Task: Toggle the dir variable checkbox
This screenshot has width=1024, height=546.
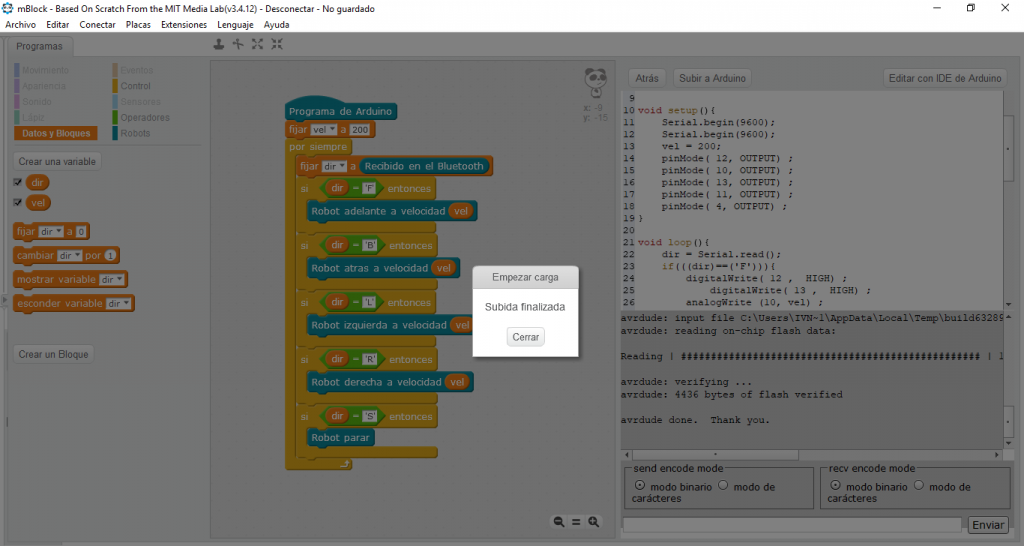Action: (17, 182)
